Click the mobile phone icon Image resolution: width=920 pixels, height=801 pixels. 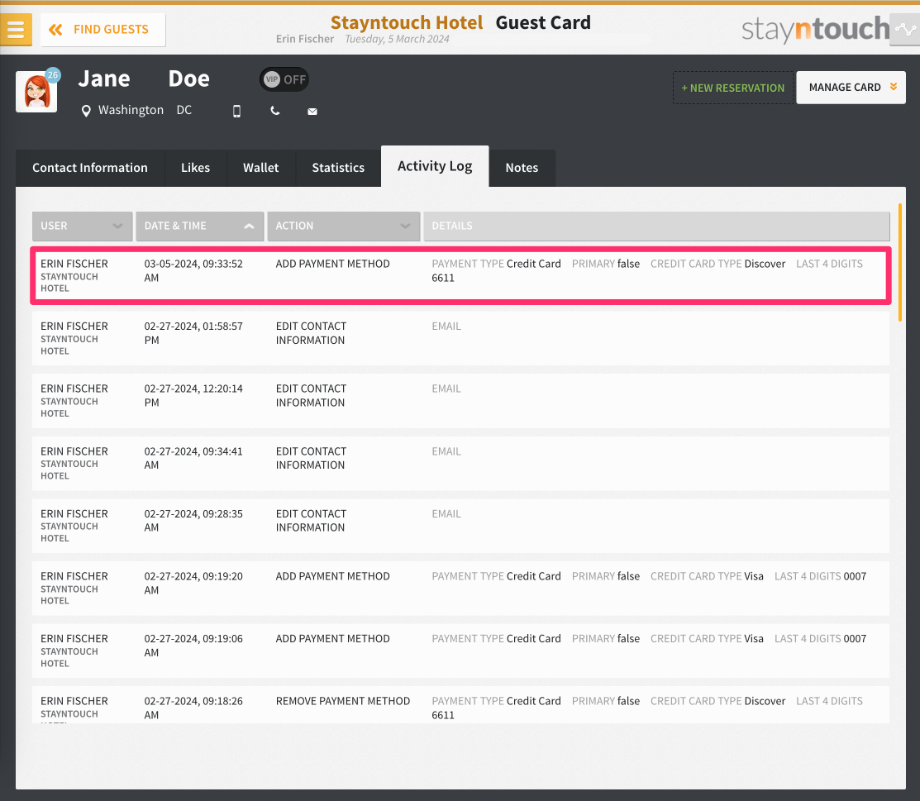point(236,111)
